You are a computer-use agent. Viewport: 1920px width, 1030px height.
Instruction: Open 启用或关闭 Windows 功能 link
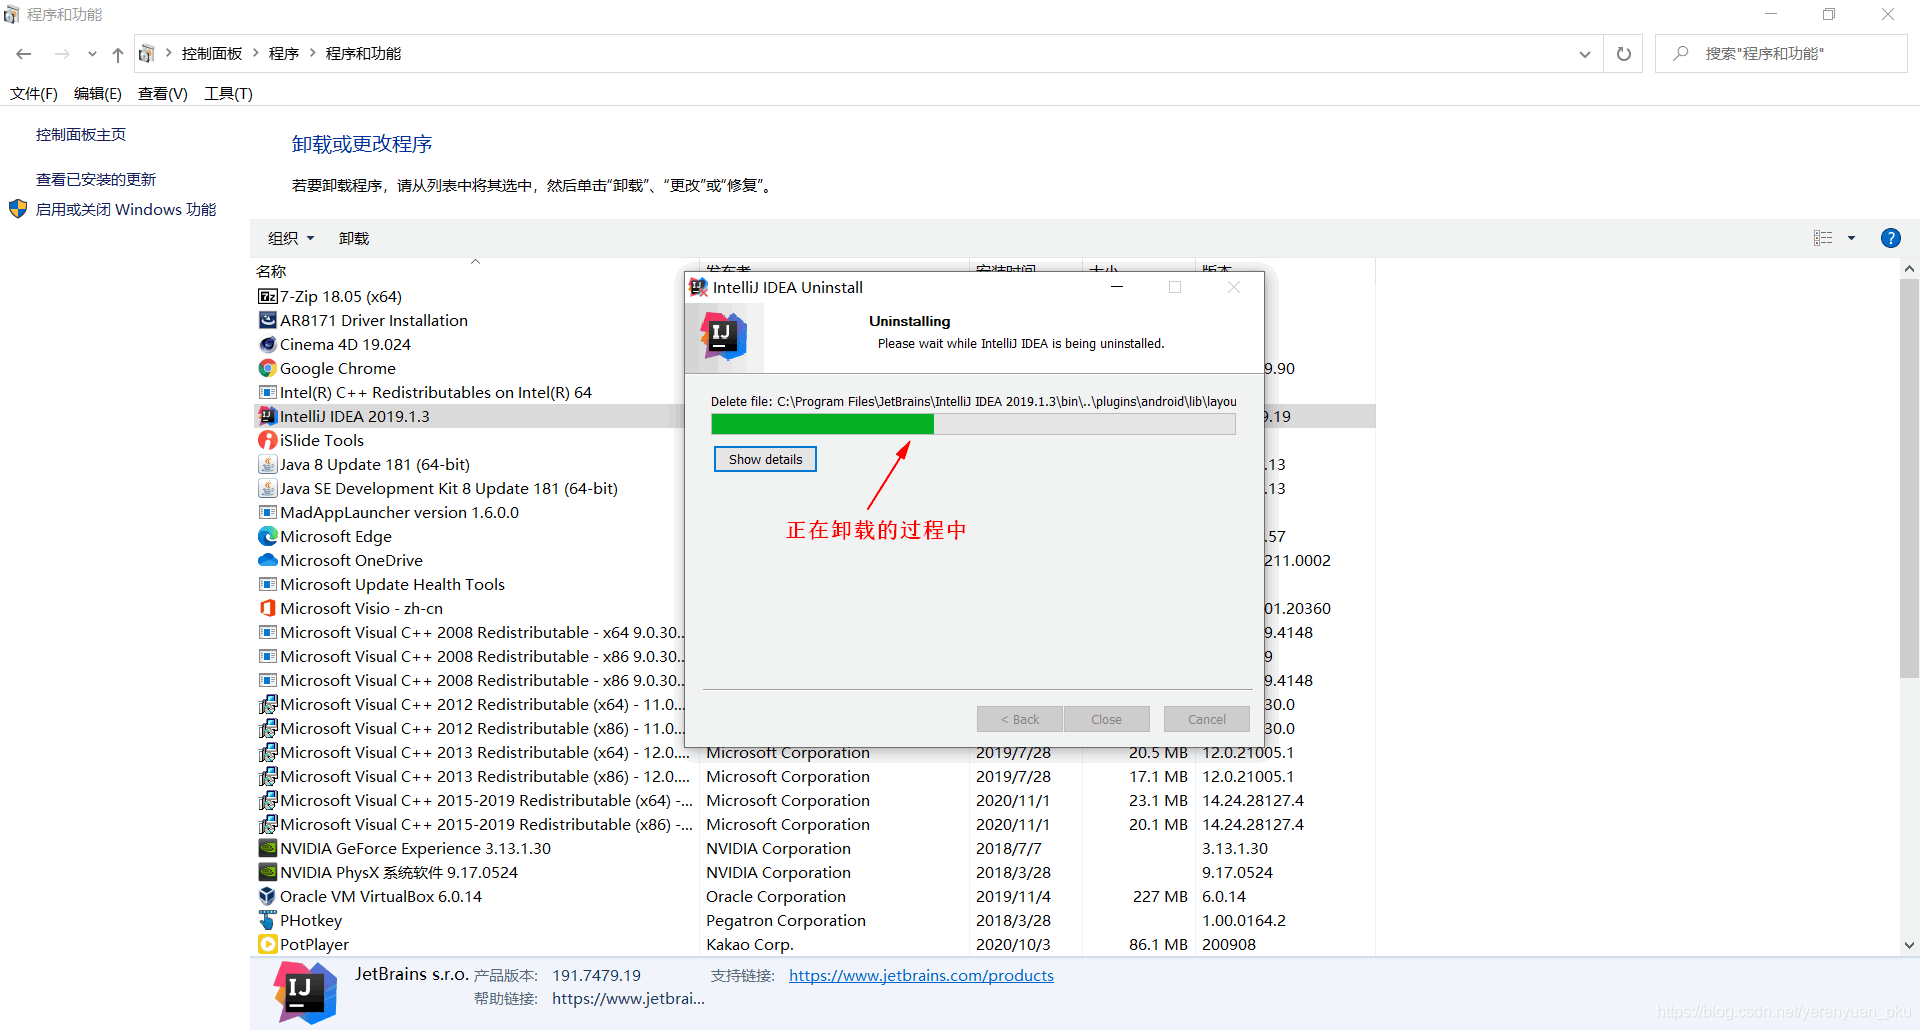(x=126, y=209)
